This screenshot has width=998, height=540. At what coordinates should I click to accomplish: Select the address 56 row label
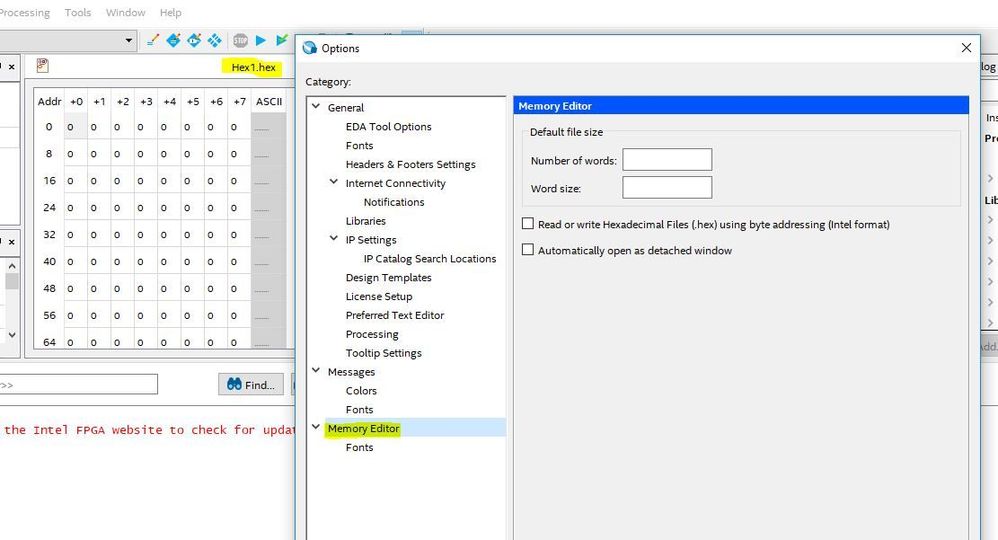(49, 315)
